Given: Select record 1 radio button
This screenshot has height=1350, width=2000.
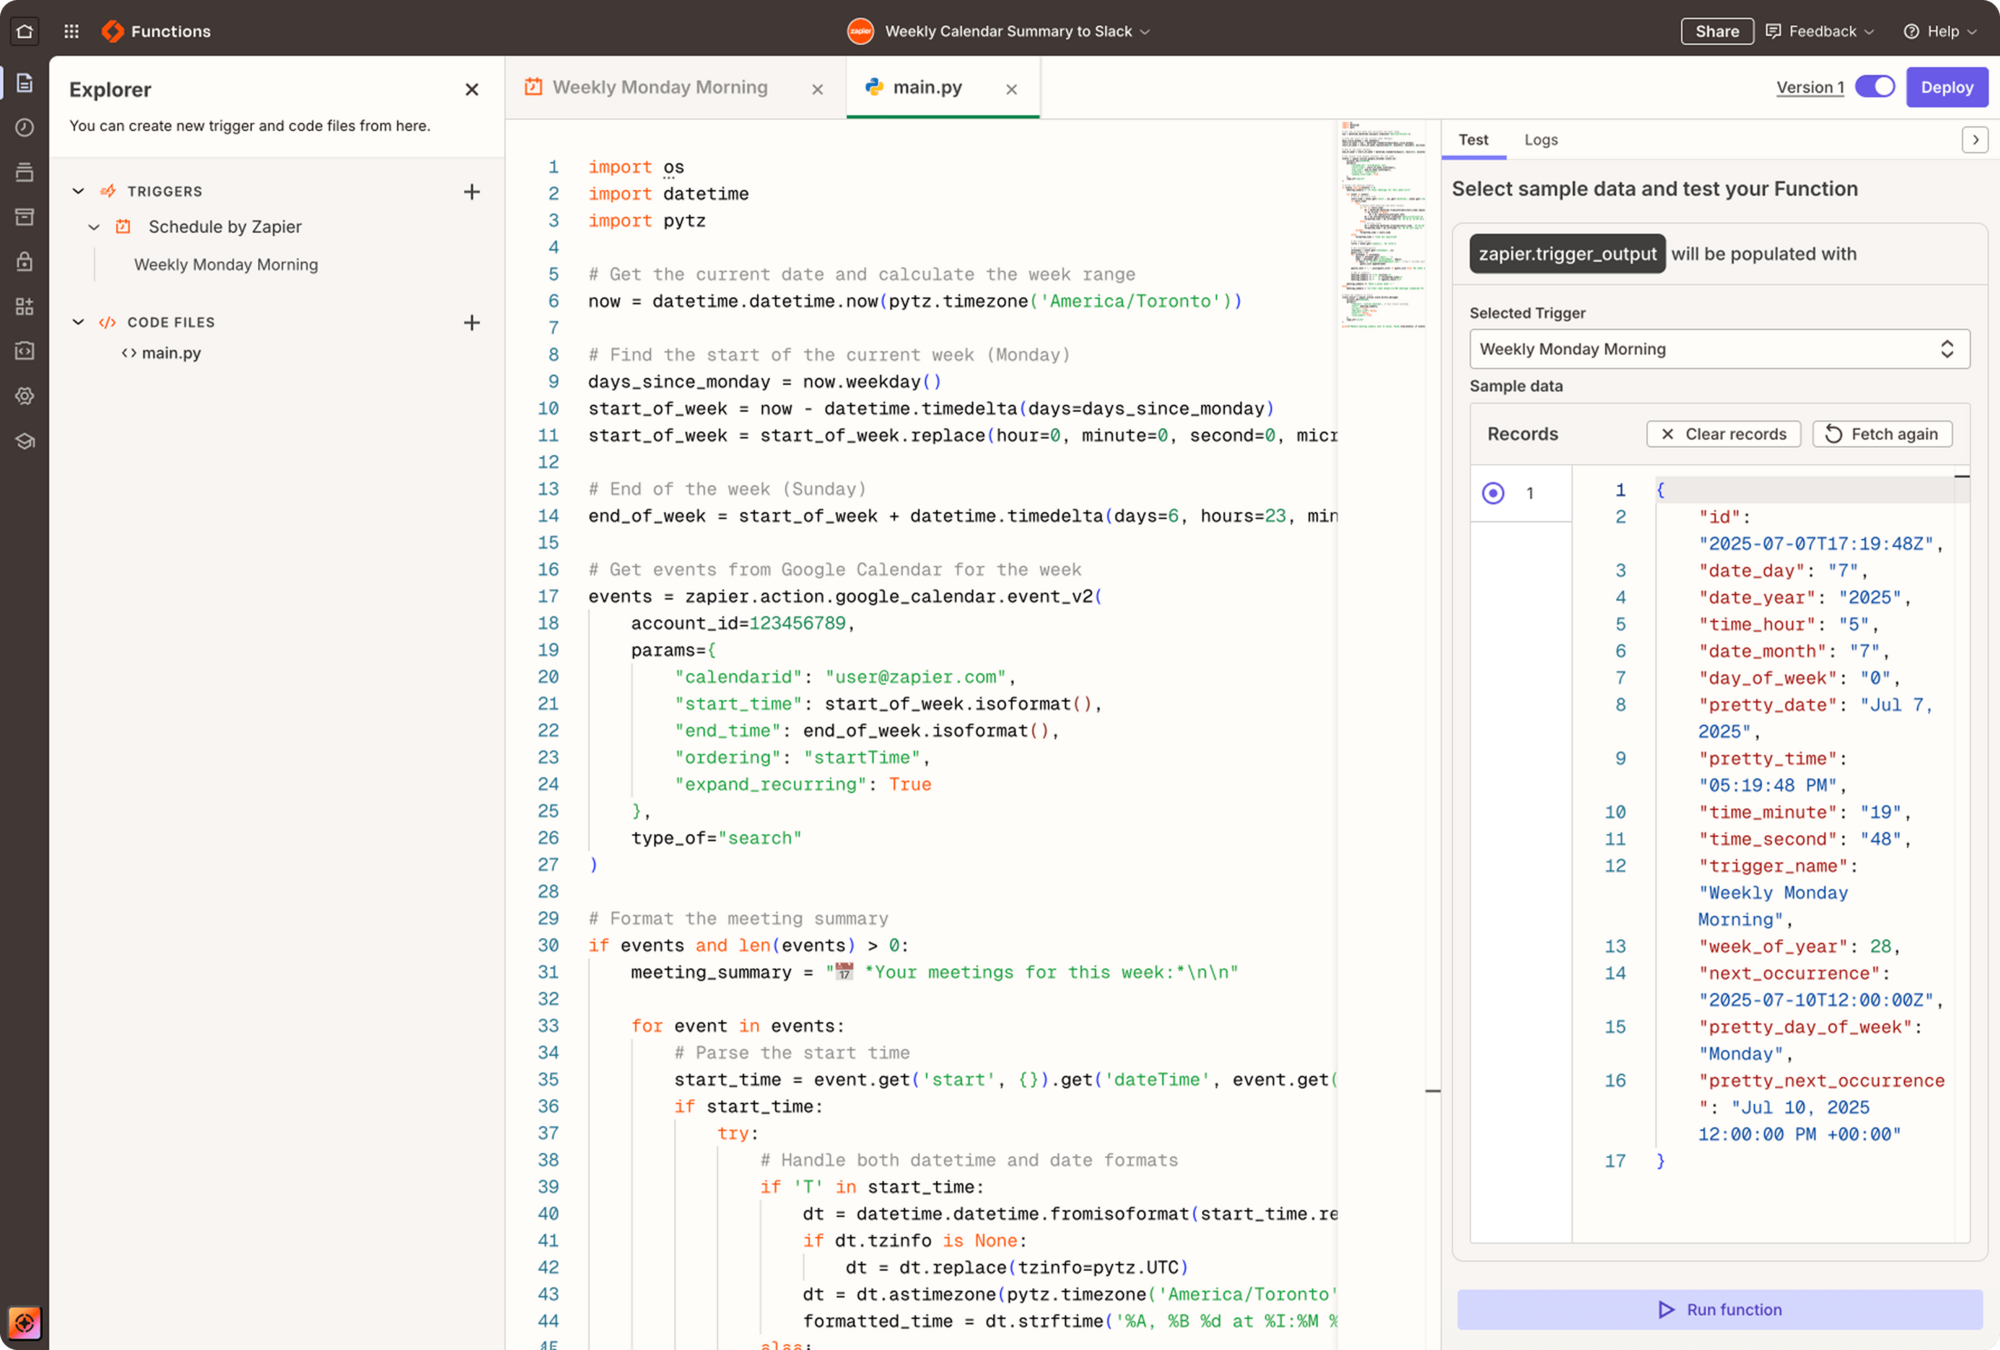Looking at the screenshot, I should 1493,493.
